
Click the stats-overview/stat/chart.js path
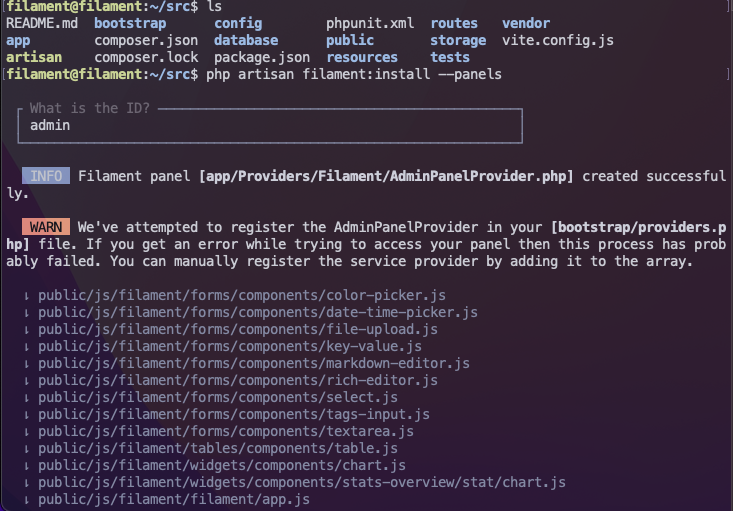(x=302, y=482)
